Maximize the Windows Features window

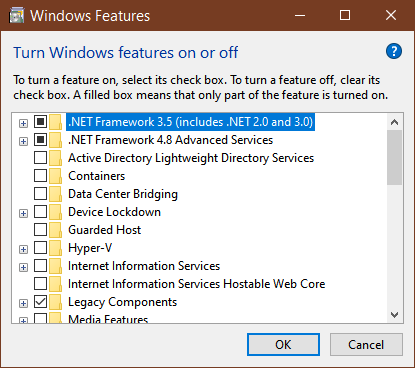tap(345, 15)
